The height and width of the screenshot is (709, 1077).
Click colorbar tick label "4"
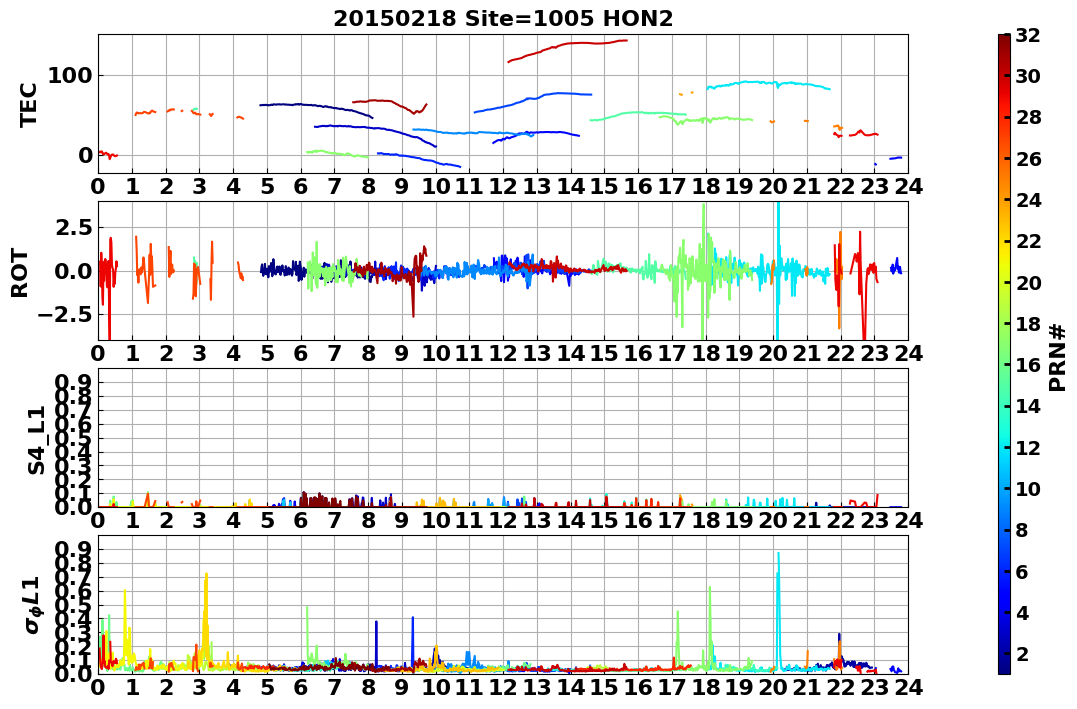1022,612
